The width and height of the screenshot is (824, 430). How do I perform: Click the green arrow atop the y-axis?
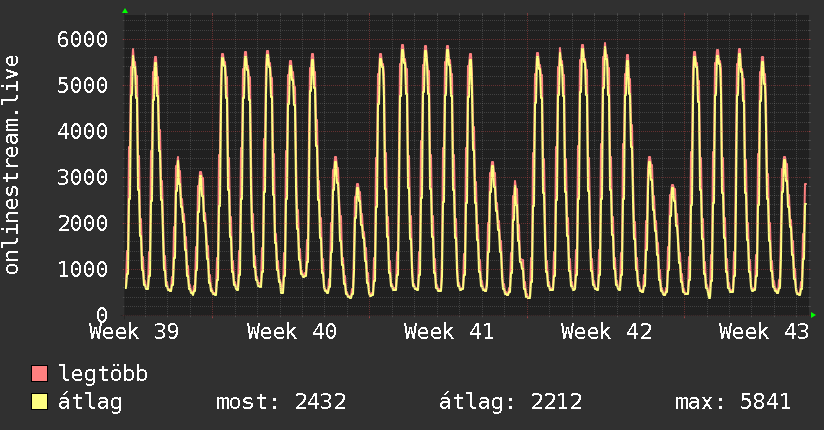(125, 11)
